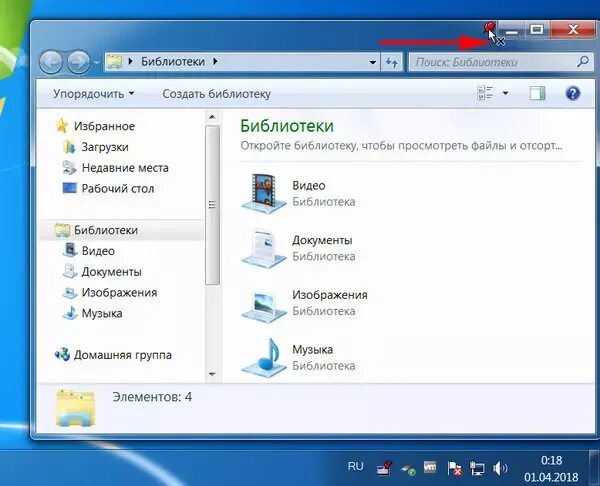Click Action Center flag tray icon
This screenshot has height=486, width=600.
(454, 468)
